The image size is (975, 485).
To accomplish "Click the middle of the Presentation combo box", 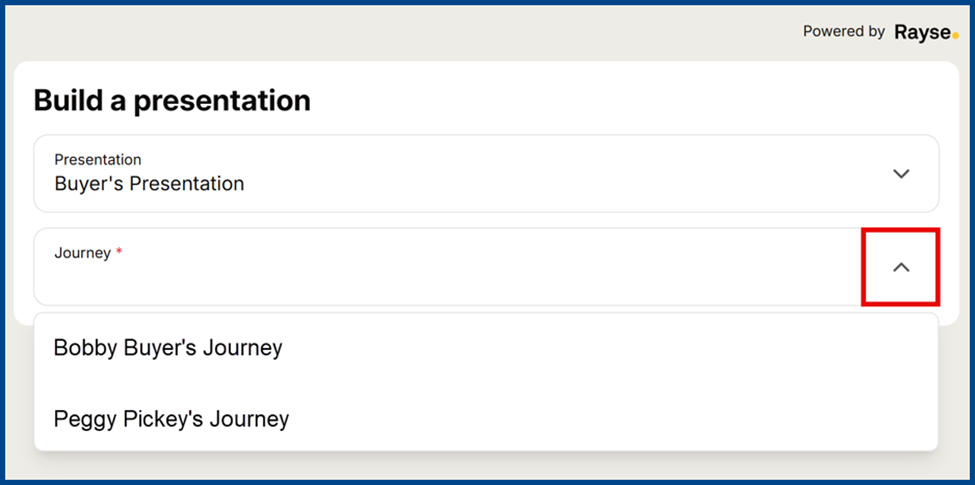I will click(x=486, y=174).
